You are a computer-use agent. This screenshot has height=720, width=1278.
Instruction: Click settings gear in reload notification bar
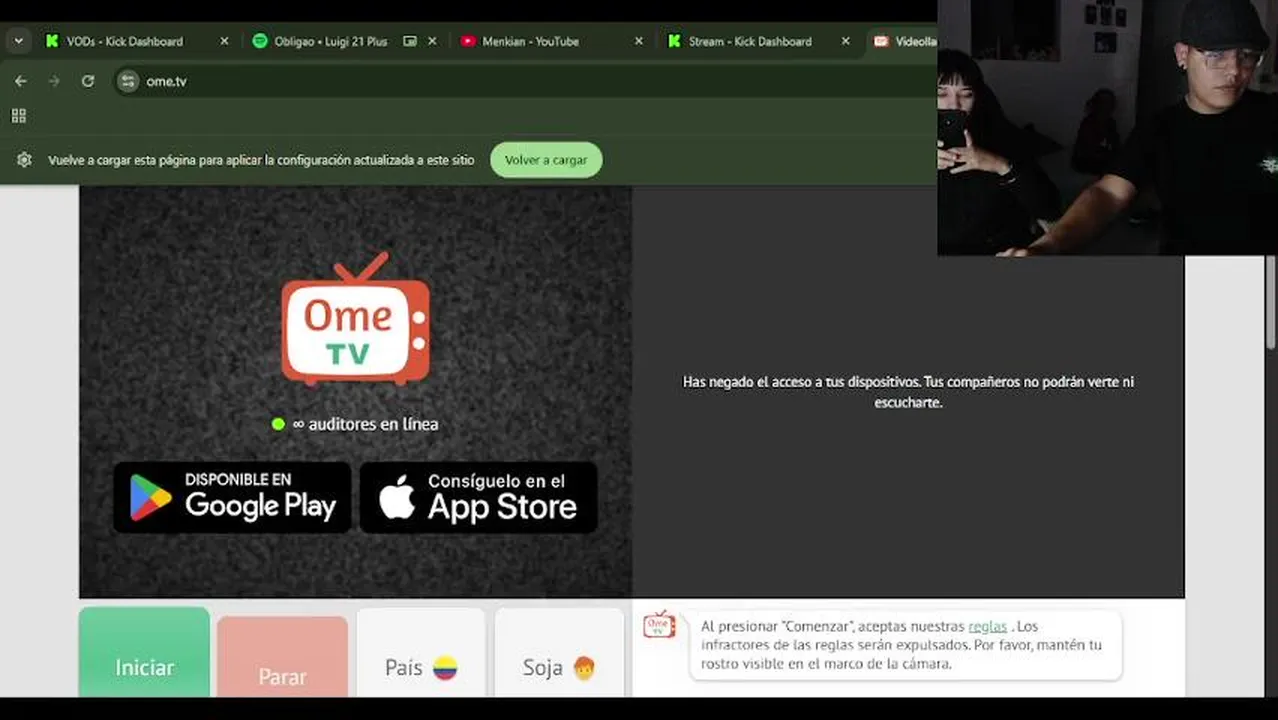tap(25, 160)
